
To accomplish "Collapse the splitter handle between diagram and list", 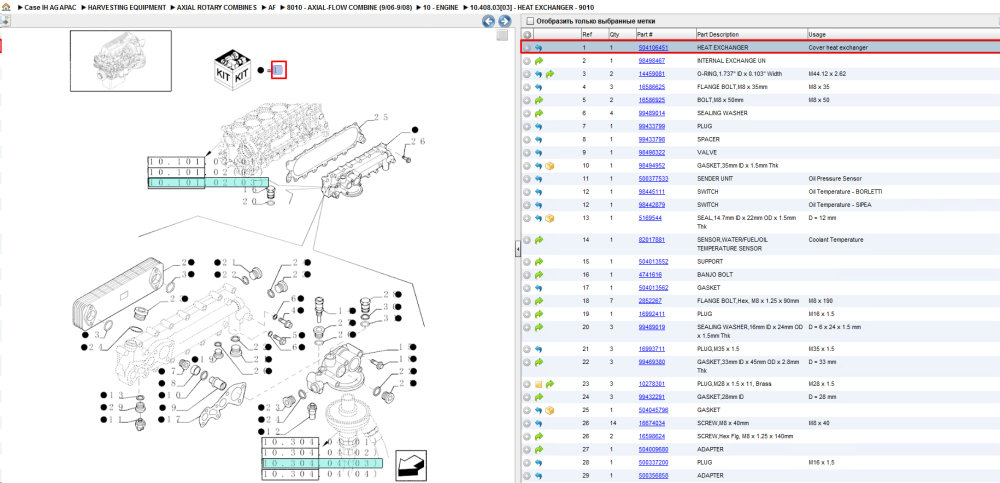I will 517,249.
